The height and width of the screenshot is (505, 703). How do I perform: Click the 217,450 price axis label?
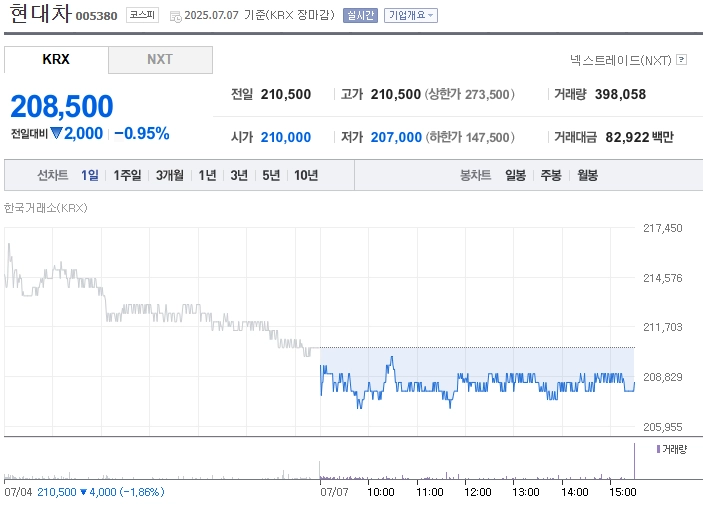663,228
